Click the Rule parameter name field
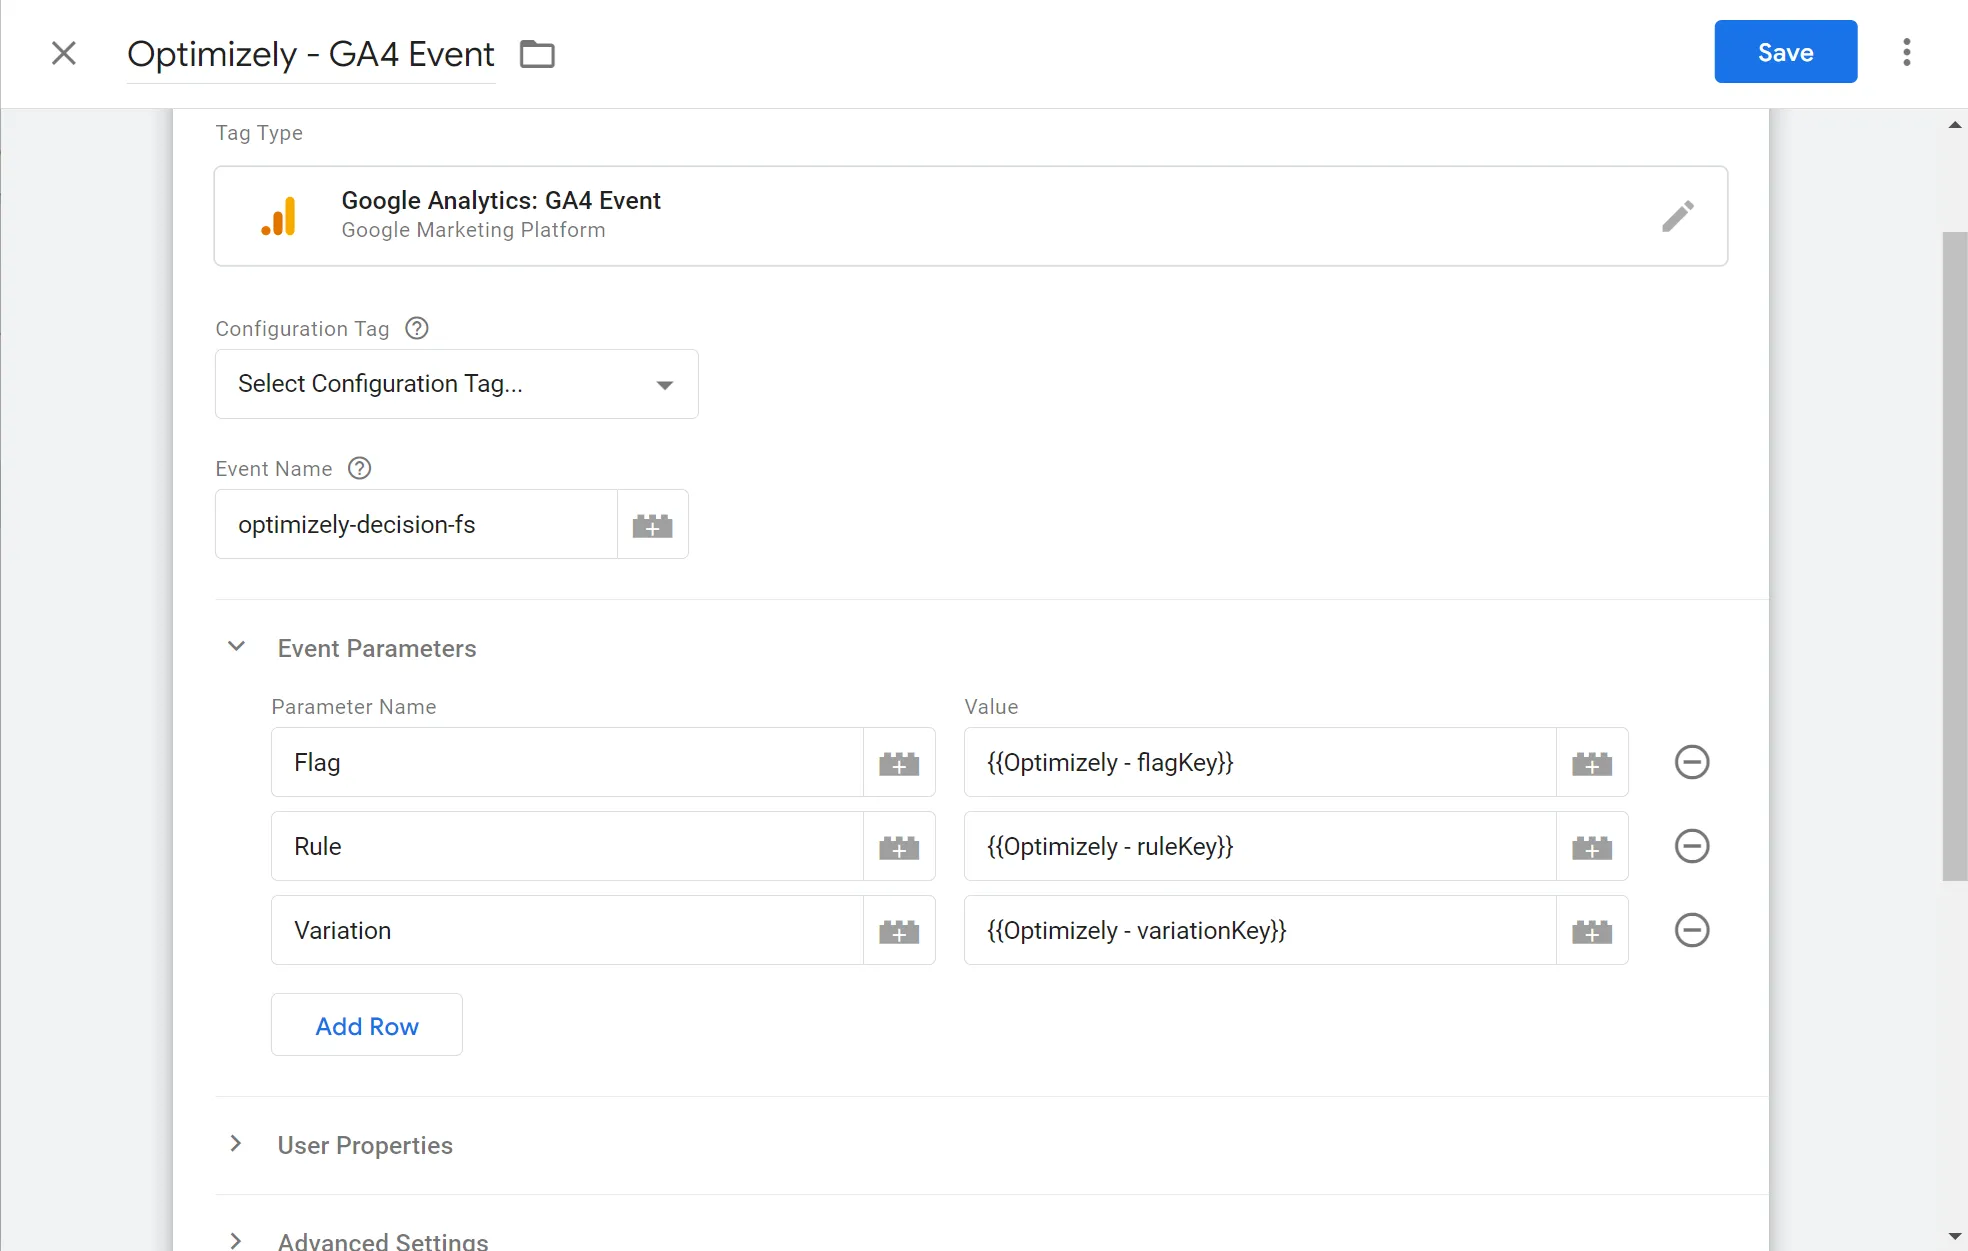The height and width of the screenshot is (1251, 1968). pos(568,846)
